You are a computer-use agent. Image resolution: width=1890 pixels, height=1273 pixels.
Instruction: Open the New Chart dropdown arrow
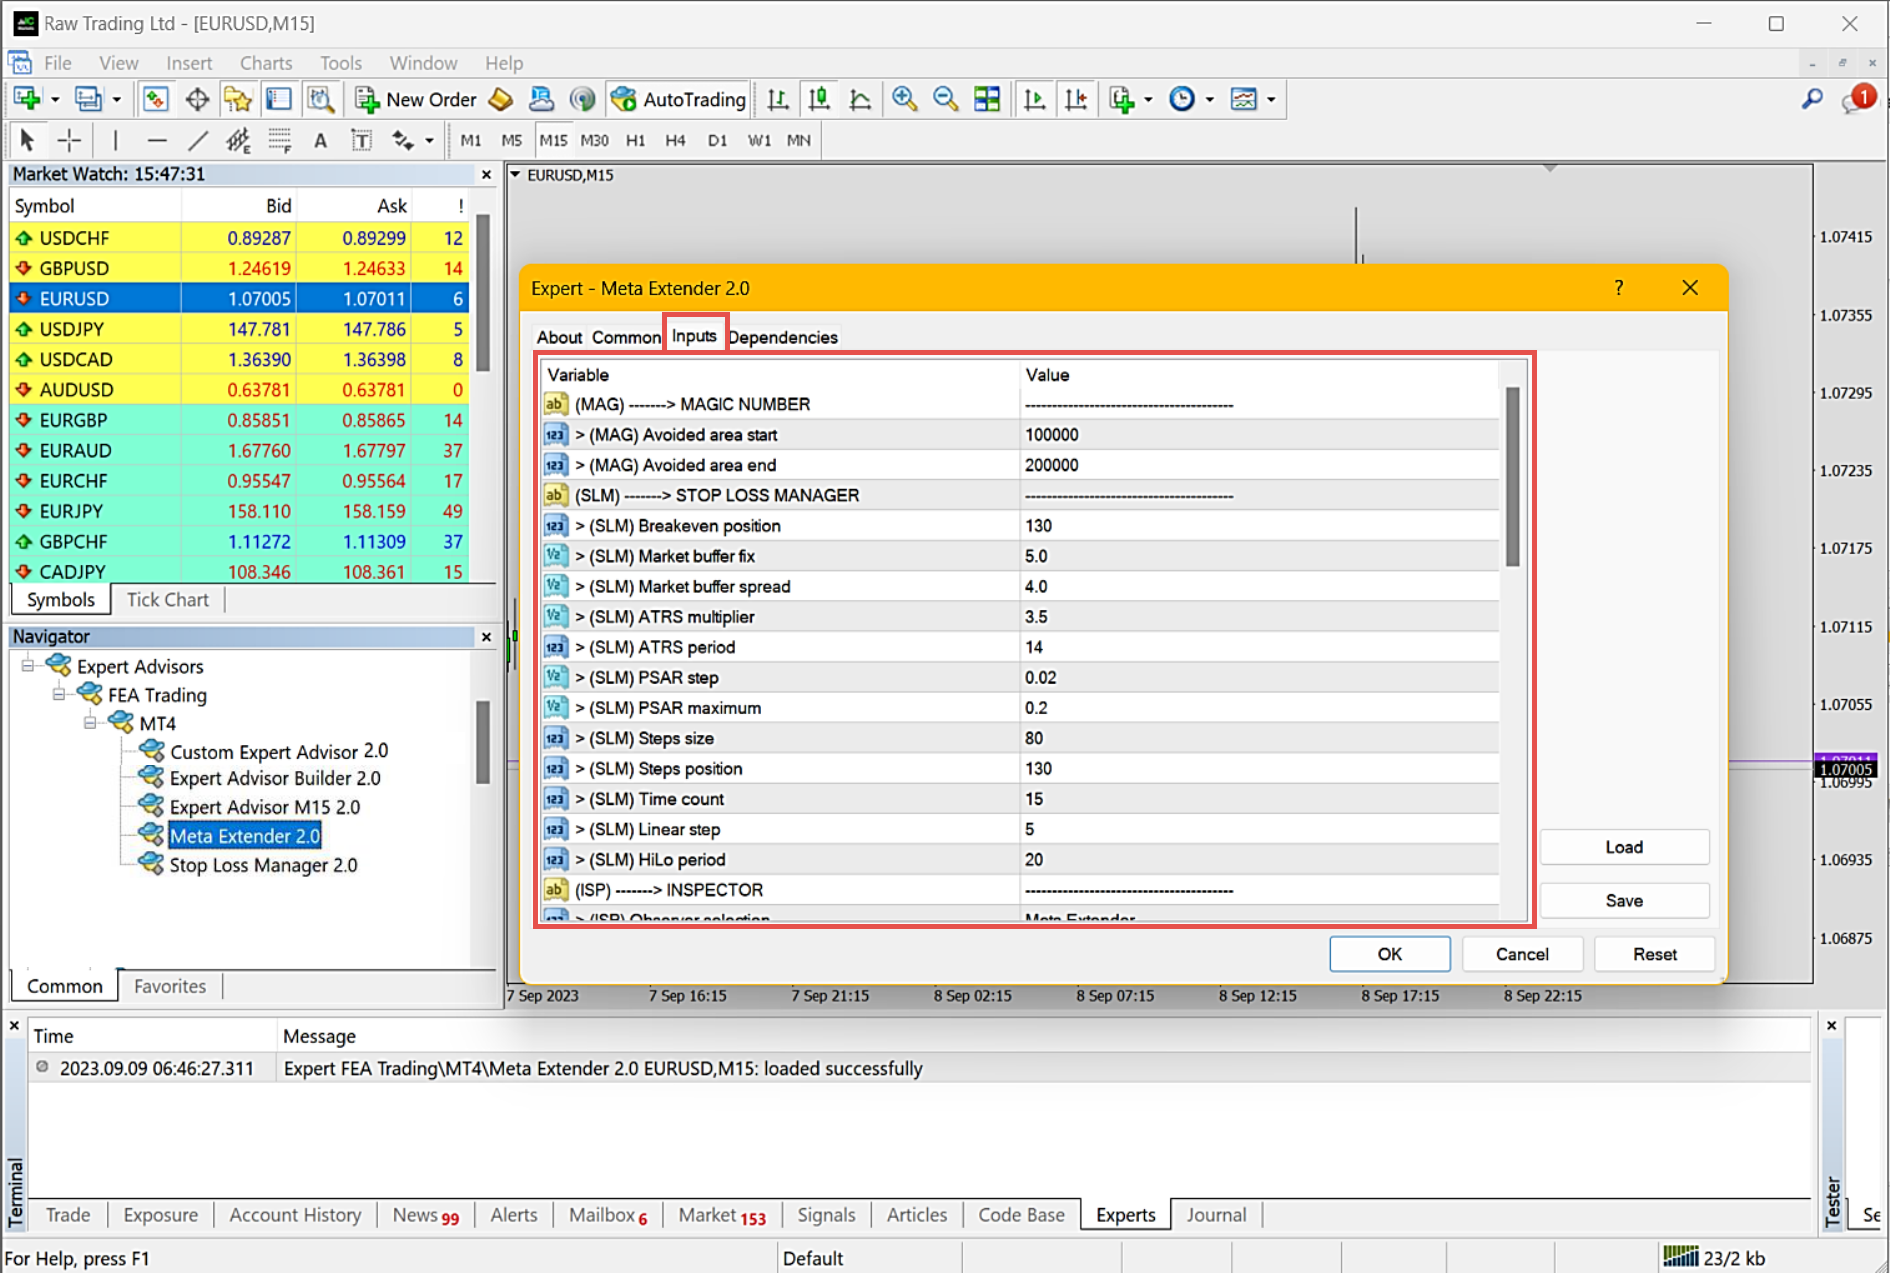coord(55,99)
